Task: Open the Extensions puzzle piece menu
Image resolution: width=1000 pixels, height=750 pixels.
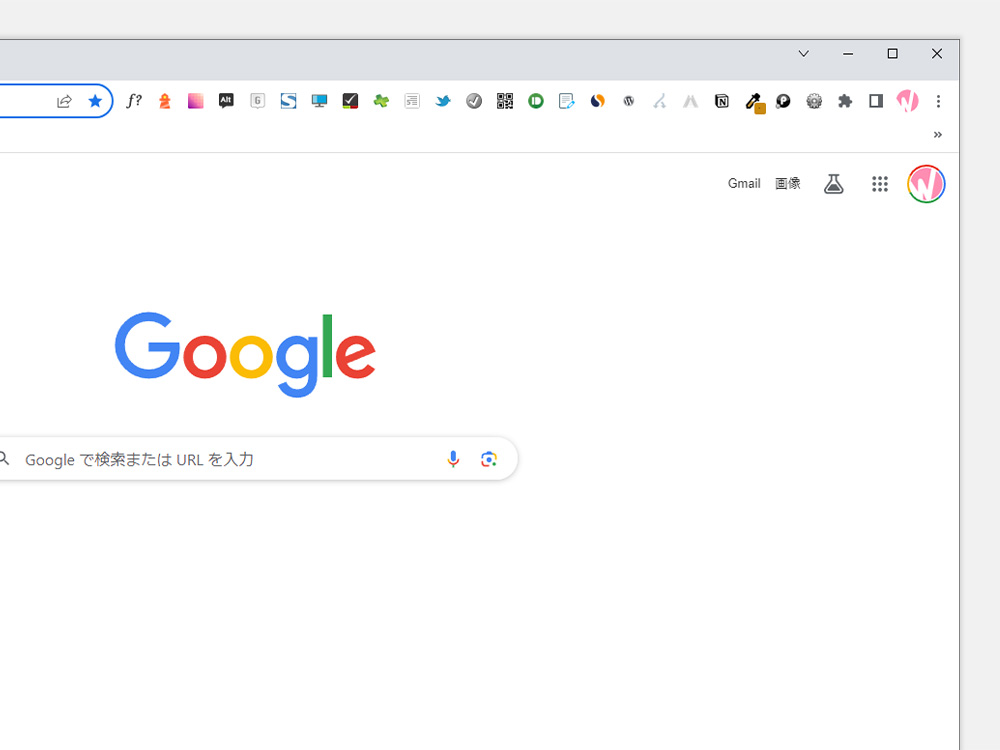Action: [845, 101]
